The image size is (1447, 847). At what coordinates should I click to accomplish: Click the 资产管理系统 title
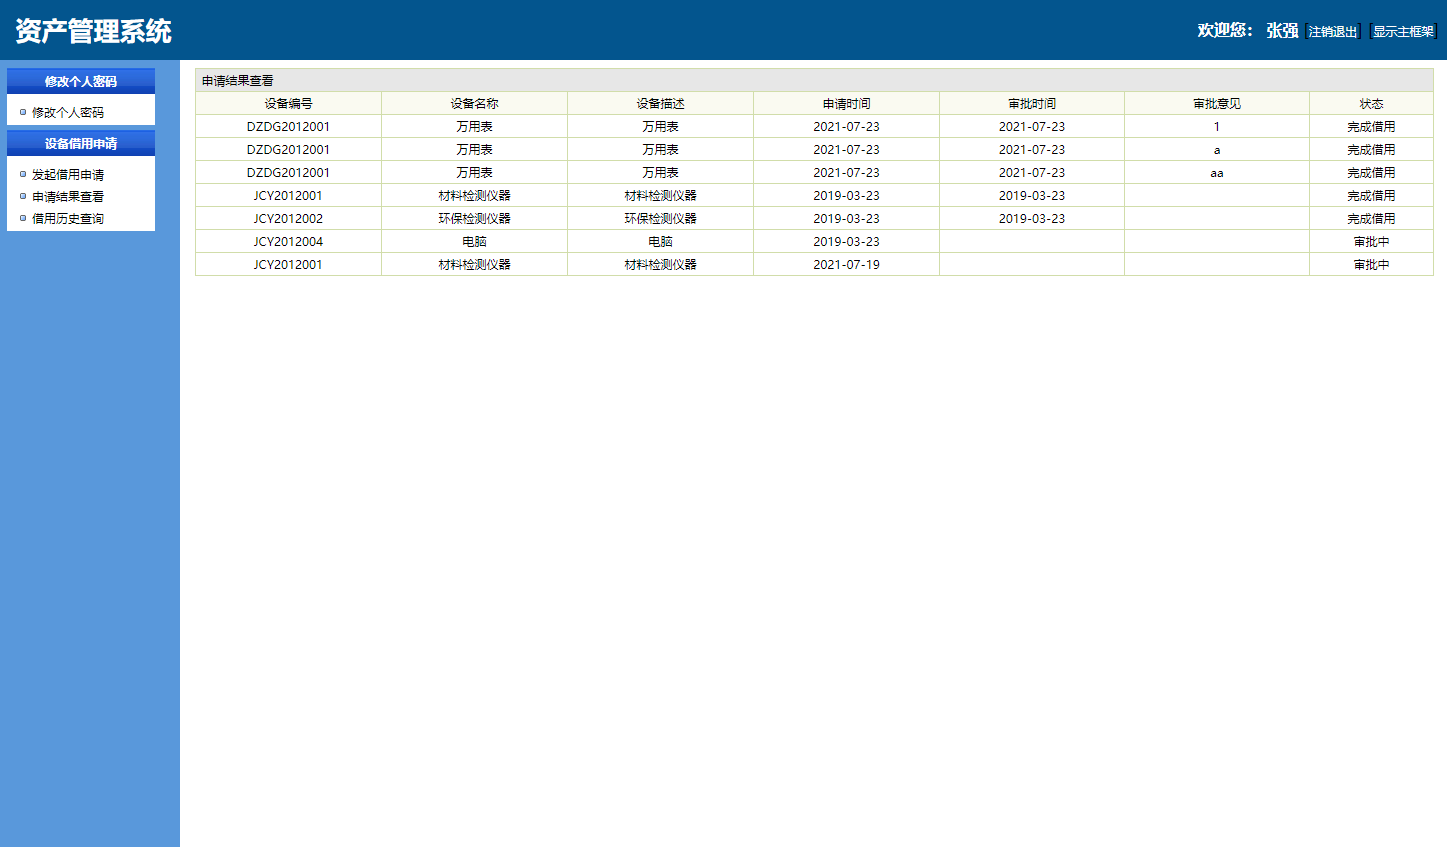(94, 31)
